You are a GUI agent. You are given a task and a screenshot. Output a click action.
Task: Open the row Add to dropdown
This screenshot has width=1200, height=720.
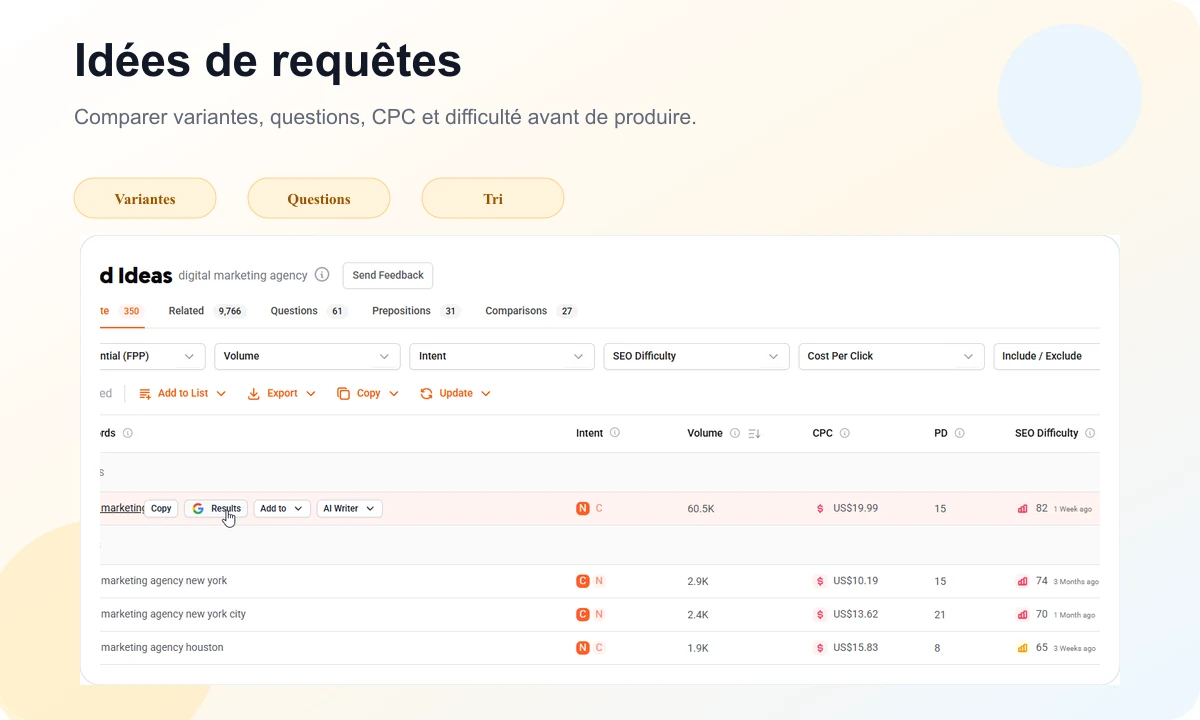point(282,509)
